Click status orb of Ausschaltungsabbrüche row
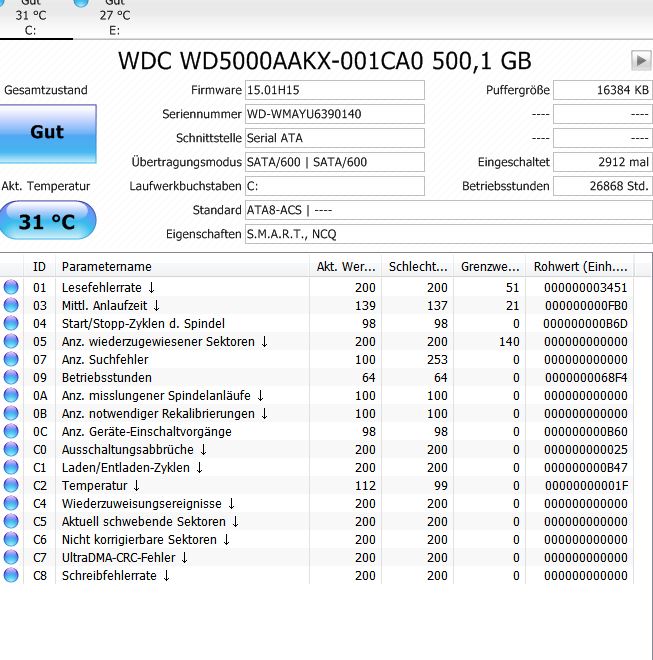 11,449
